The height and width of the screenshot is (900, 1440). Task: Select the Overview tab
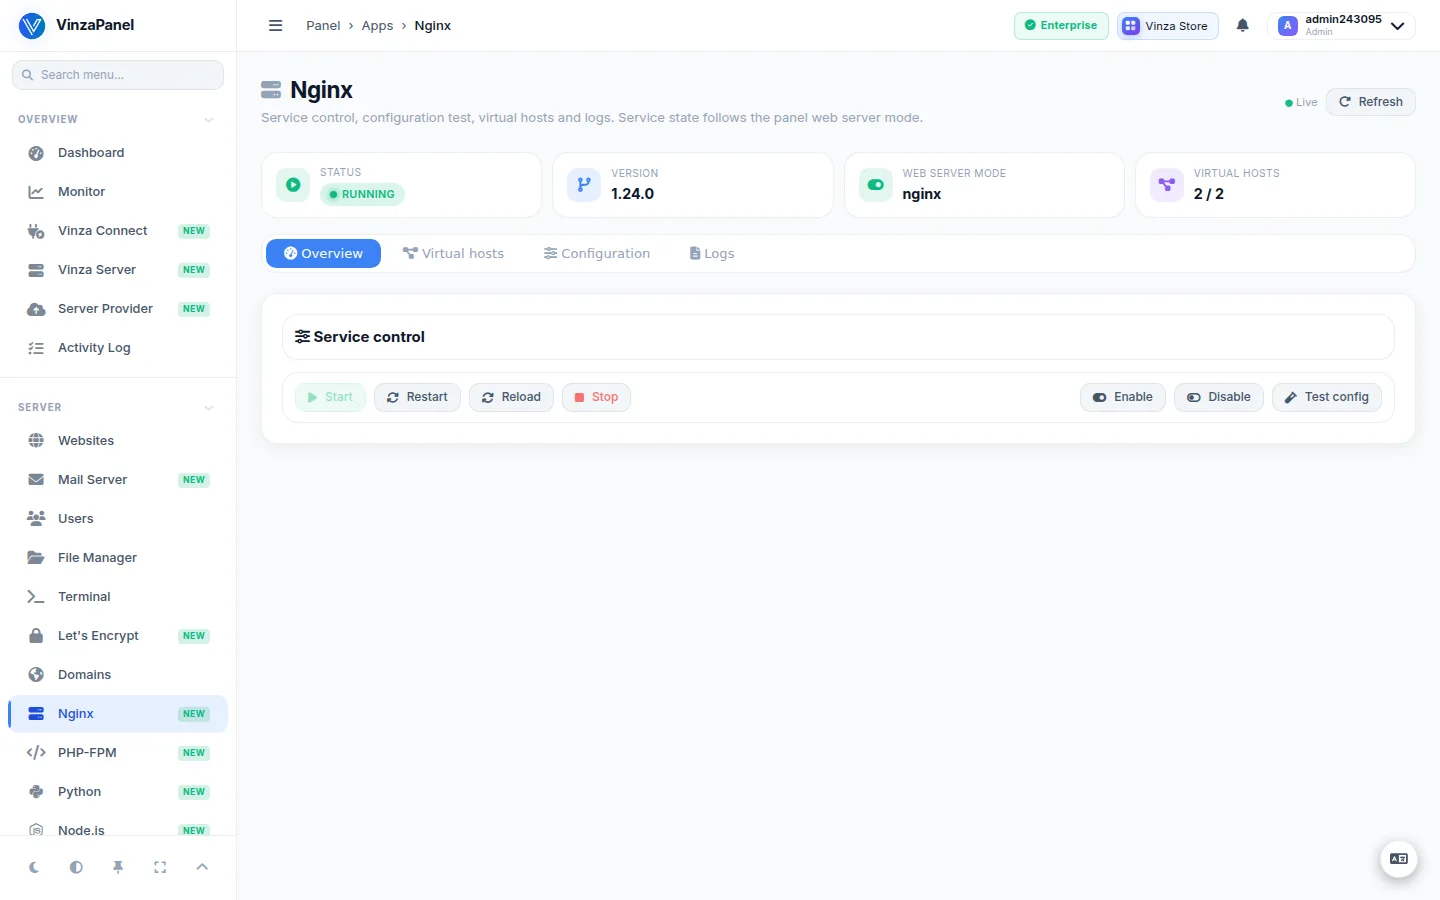pos(323,254)
